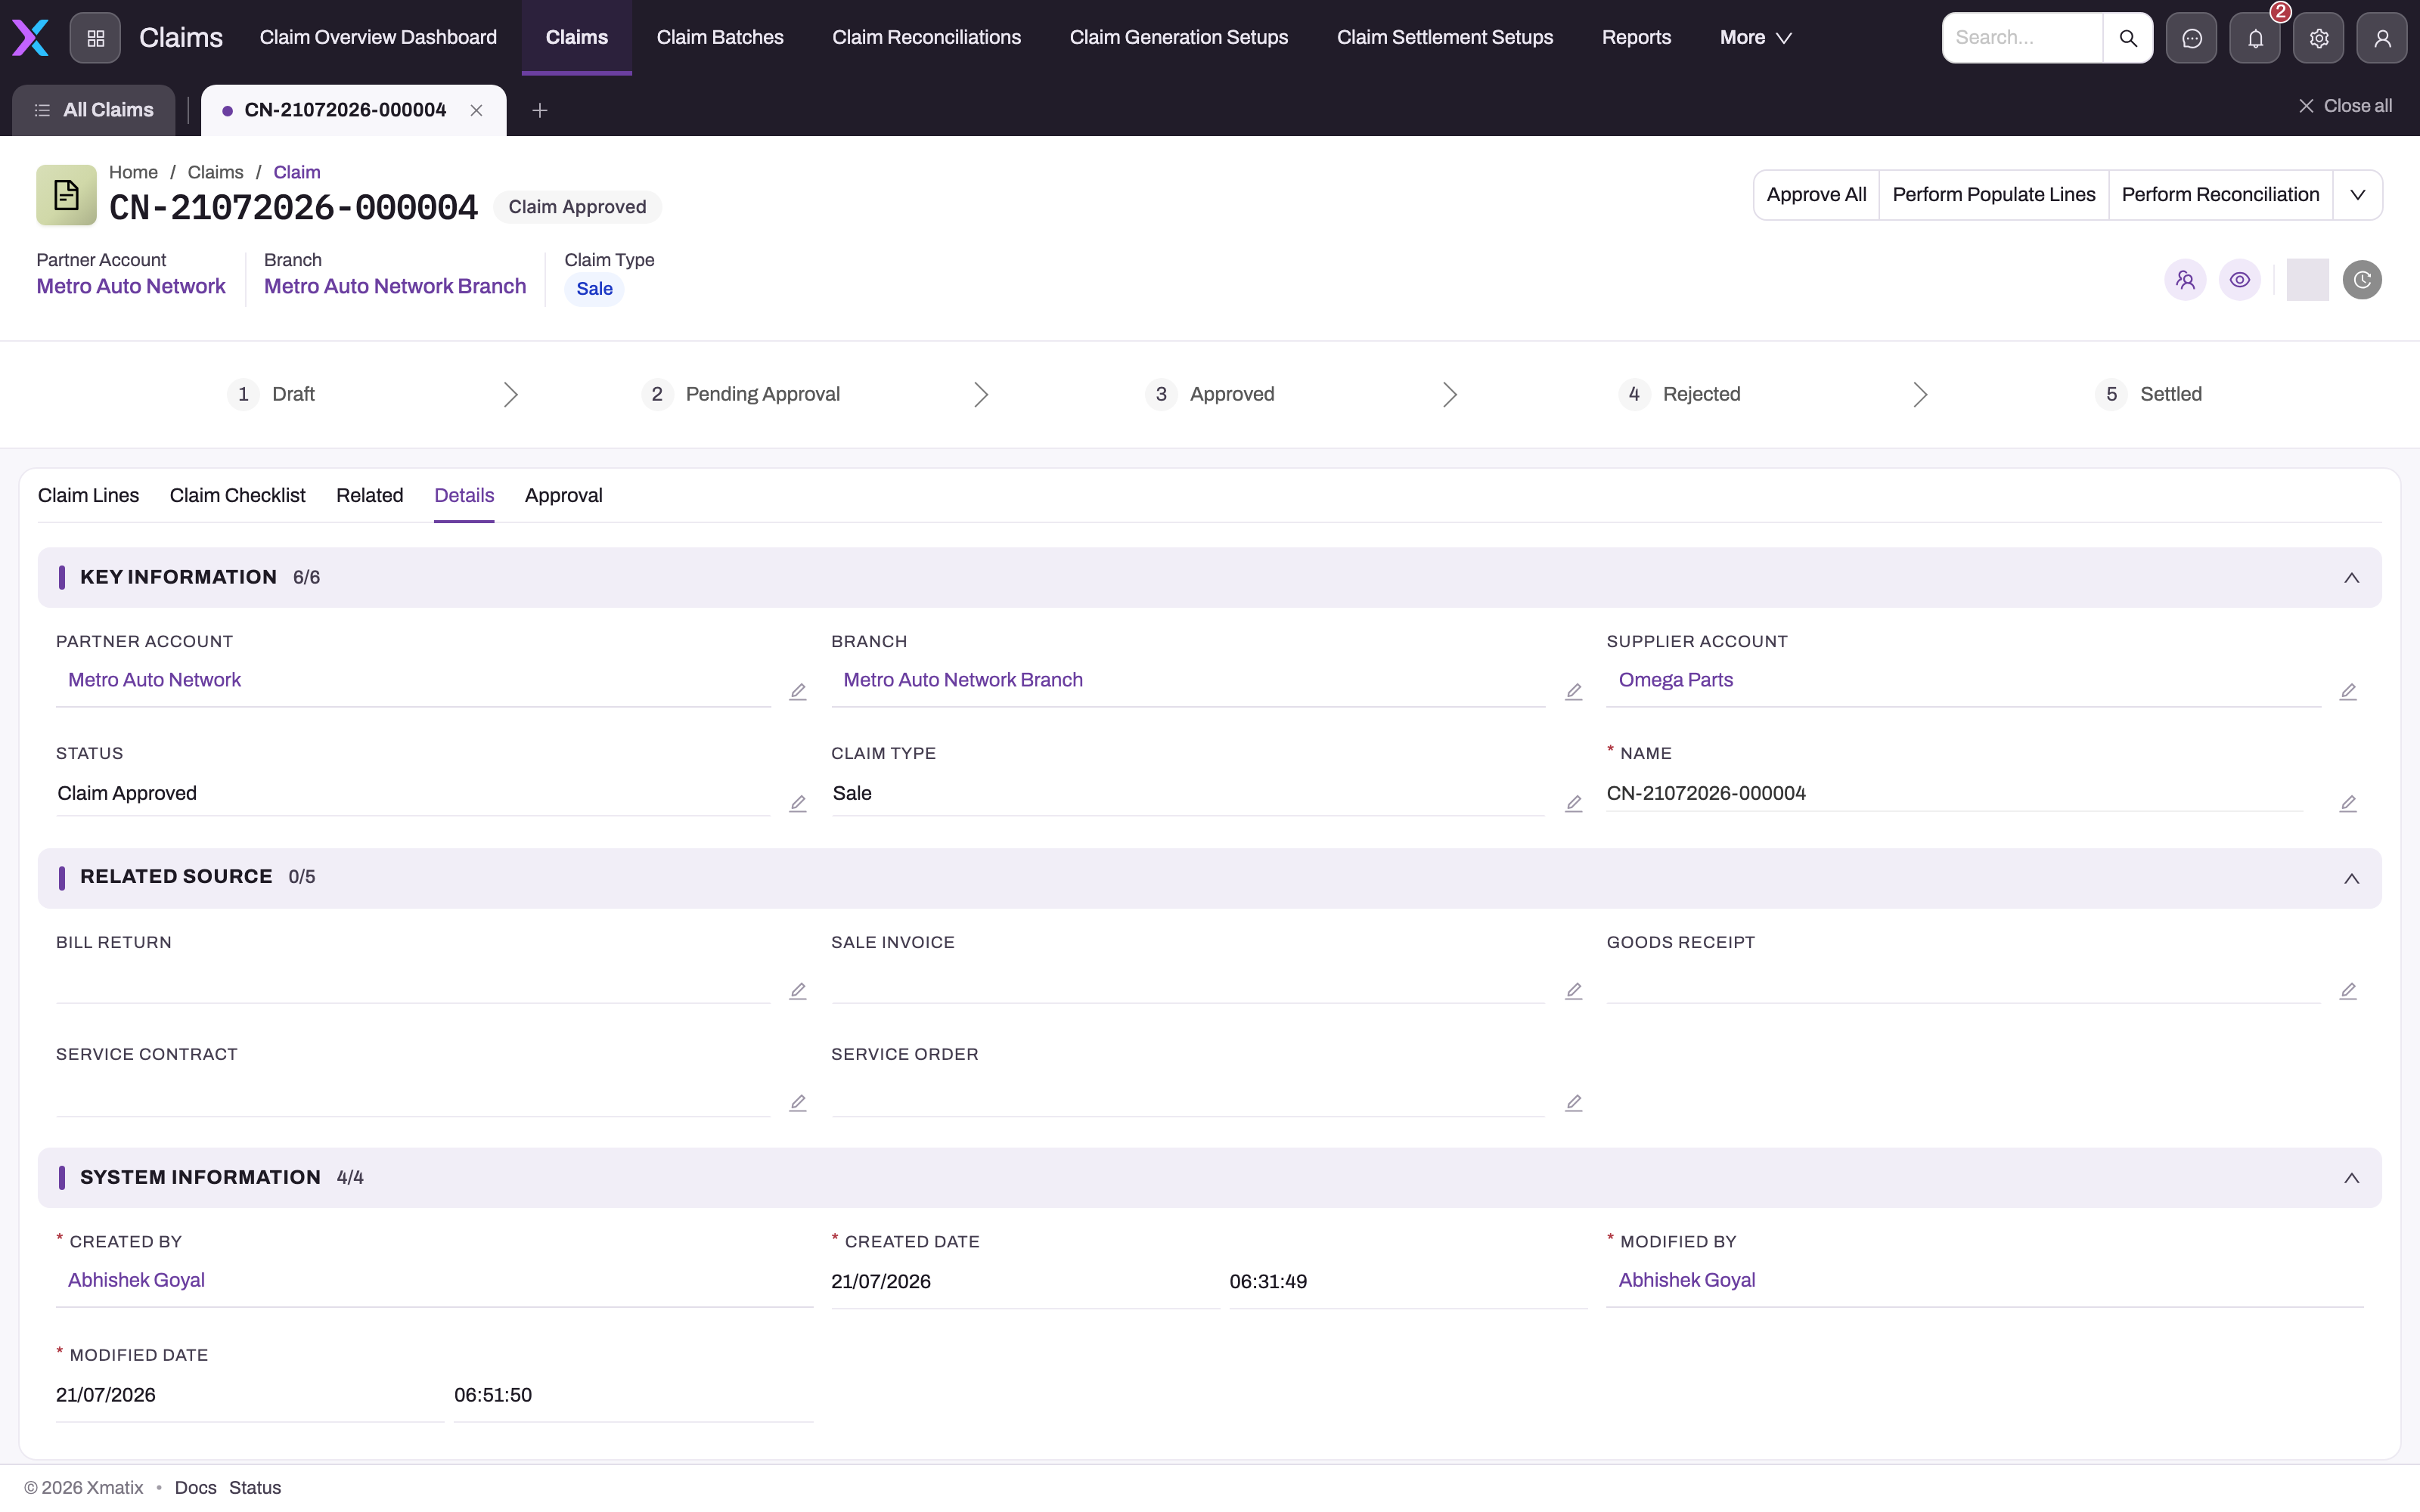Edit the Sale Invoice pencil icon
The width and height of the screenshot is (2420, 1512).
(1573, 991)
